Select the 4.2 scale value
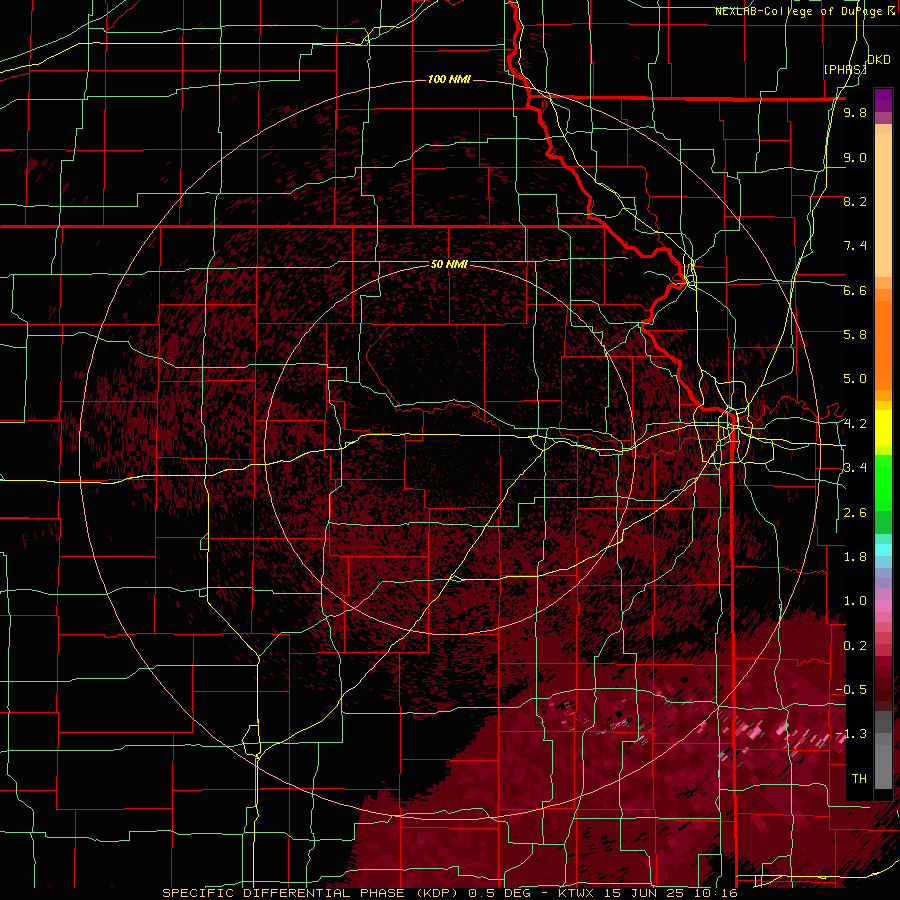Image resolution: width=900 pixels, height=900 pixels. [855, 424]
